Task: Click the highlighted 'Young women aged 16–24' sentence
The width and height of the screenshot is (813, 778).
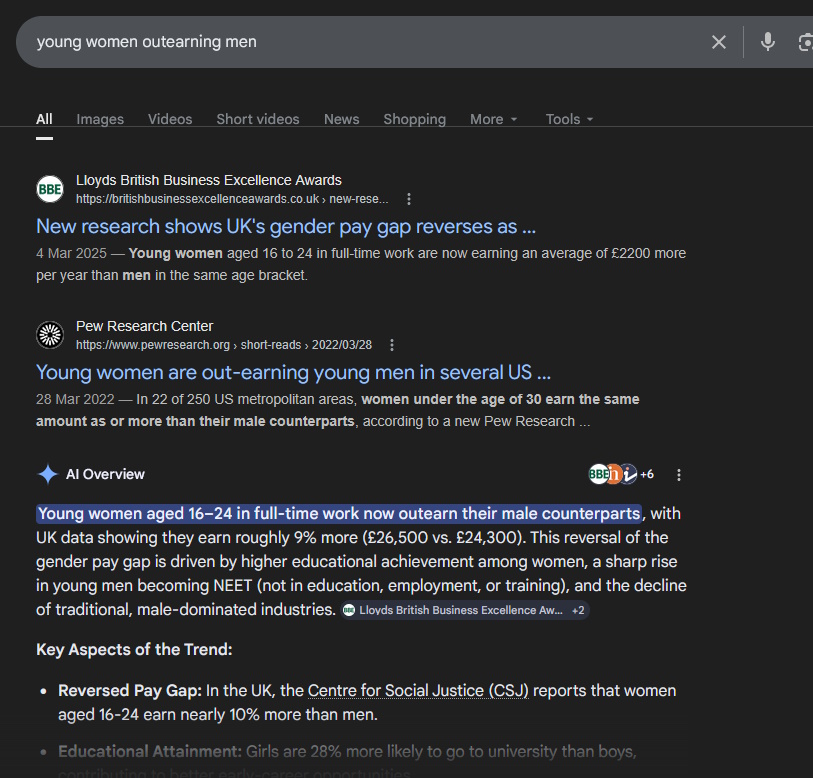Action: [x=339, y=513]
